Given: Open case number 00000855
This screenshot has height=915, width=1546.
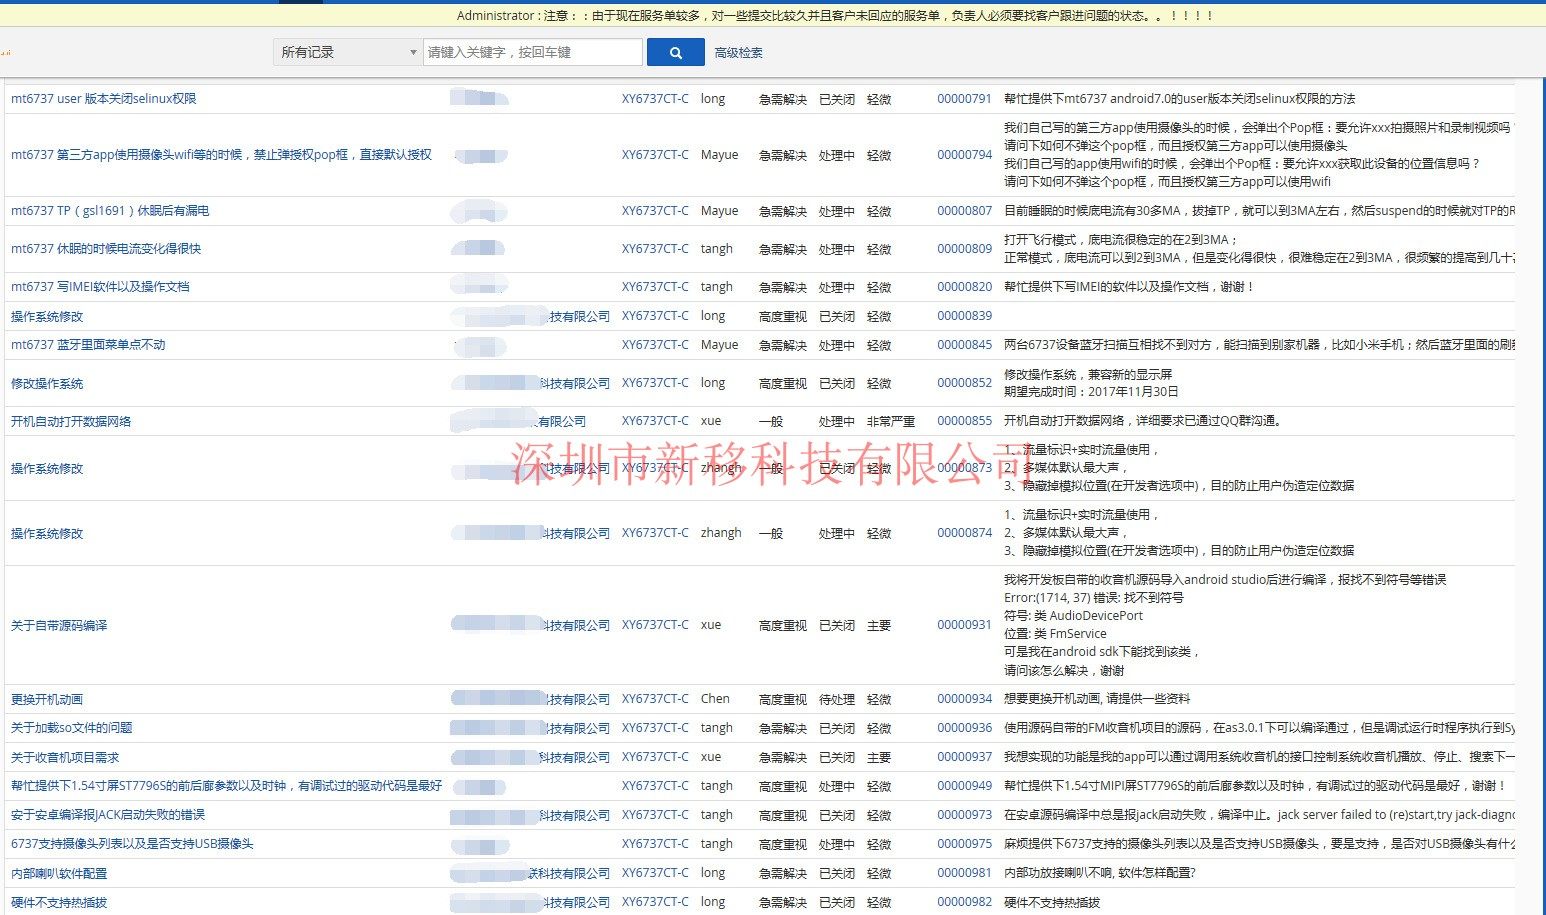Looking at the screenshot, I should click(x=964, y=421).
